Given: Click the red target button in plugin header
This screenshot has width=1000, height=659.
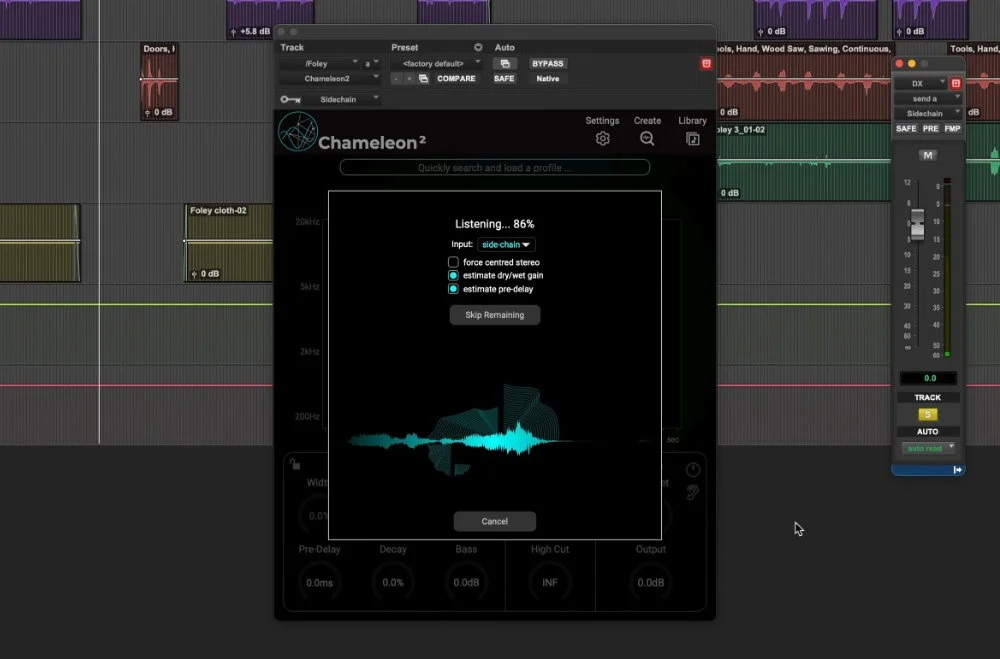Looking at the screenshot, I should pos(706,63).
